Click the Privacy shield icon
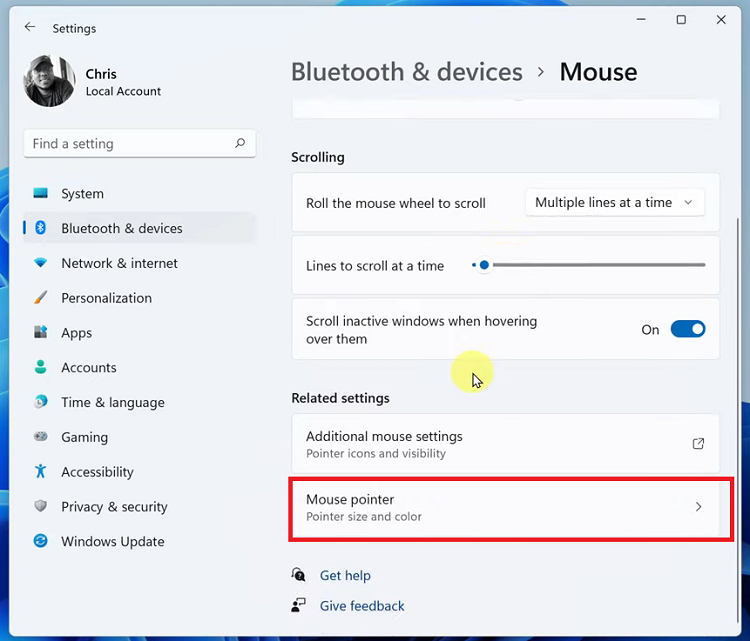The width and height of the screenshot is (750, 641). [x=41, y=506]
